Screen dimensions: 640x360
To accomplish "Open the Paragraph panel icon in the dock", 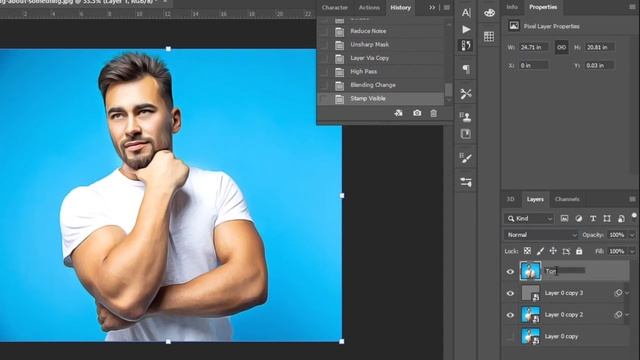I will (x=466, y=69).
